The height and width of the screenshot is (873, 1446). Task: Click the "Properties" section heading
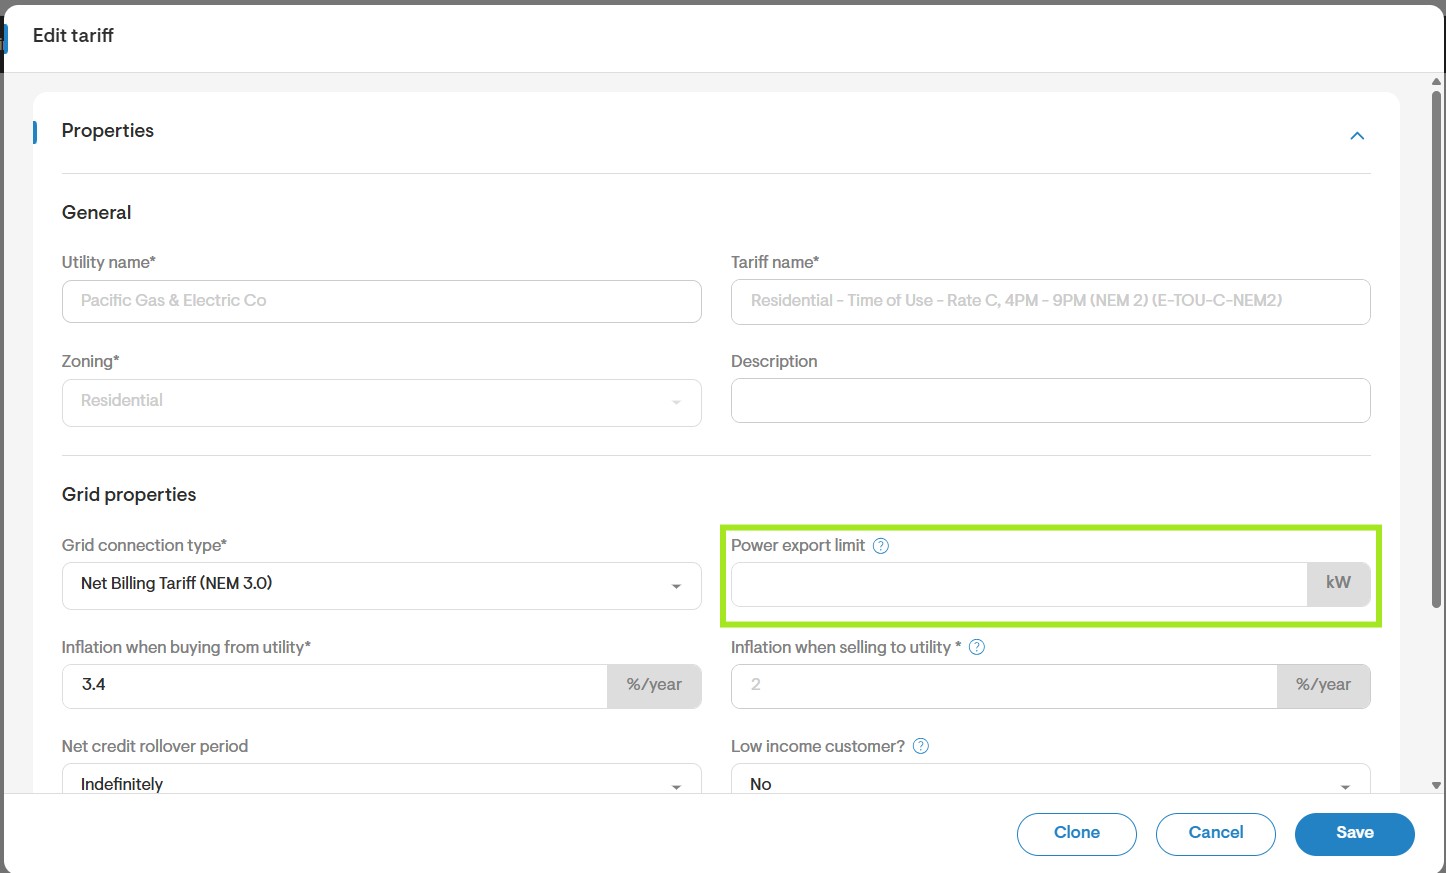(x=108, y=131)
